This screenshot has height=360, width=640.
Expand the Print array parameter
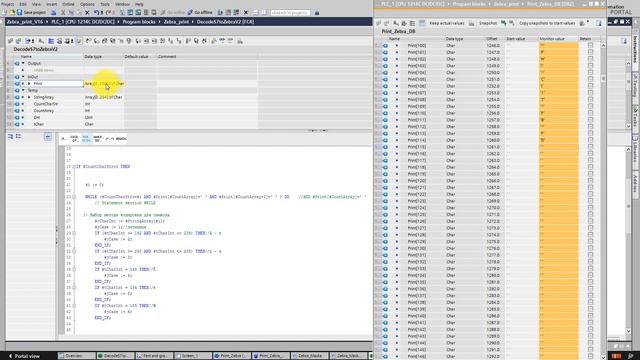pos(29,84)
